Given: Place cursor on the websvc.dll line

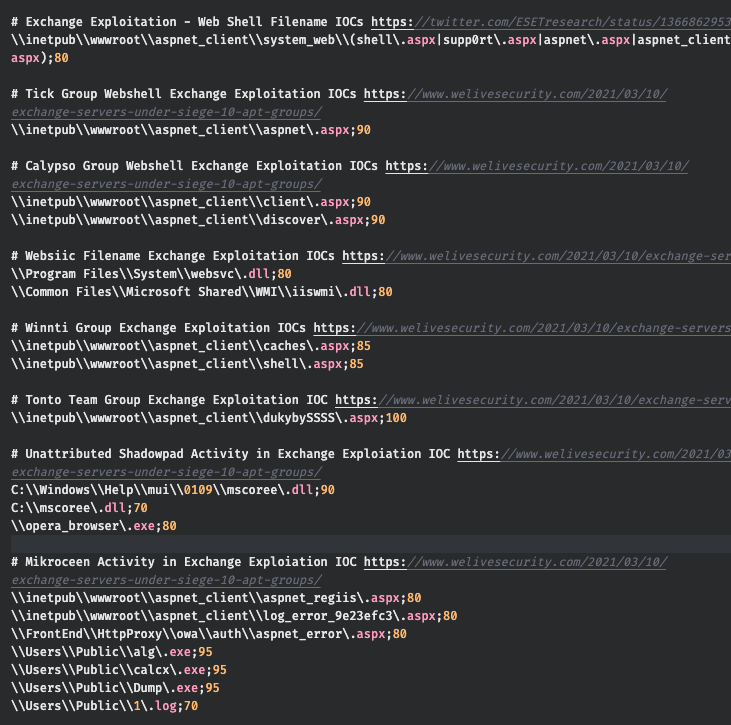Looking at the screenshot, I should 151,274.
